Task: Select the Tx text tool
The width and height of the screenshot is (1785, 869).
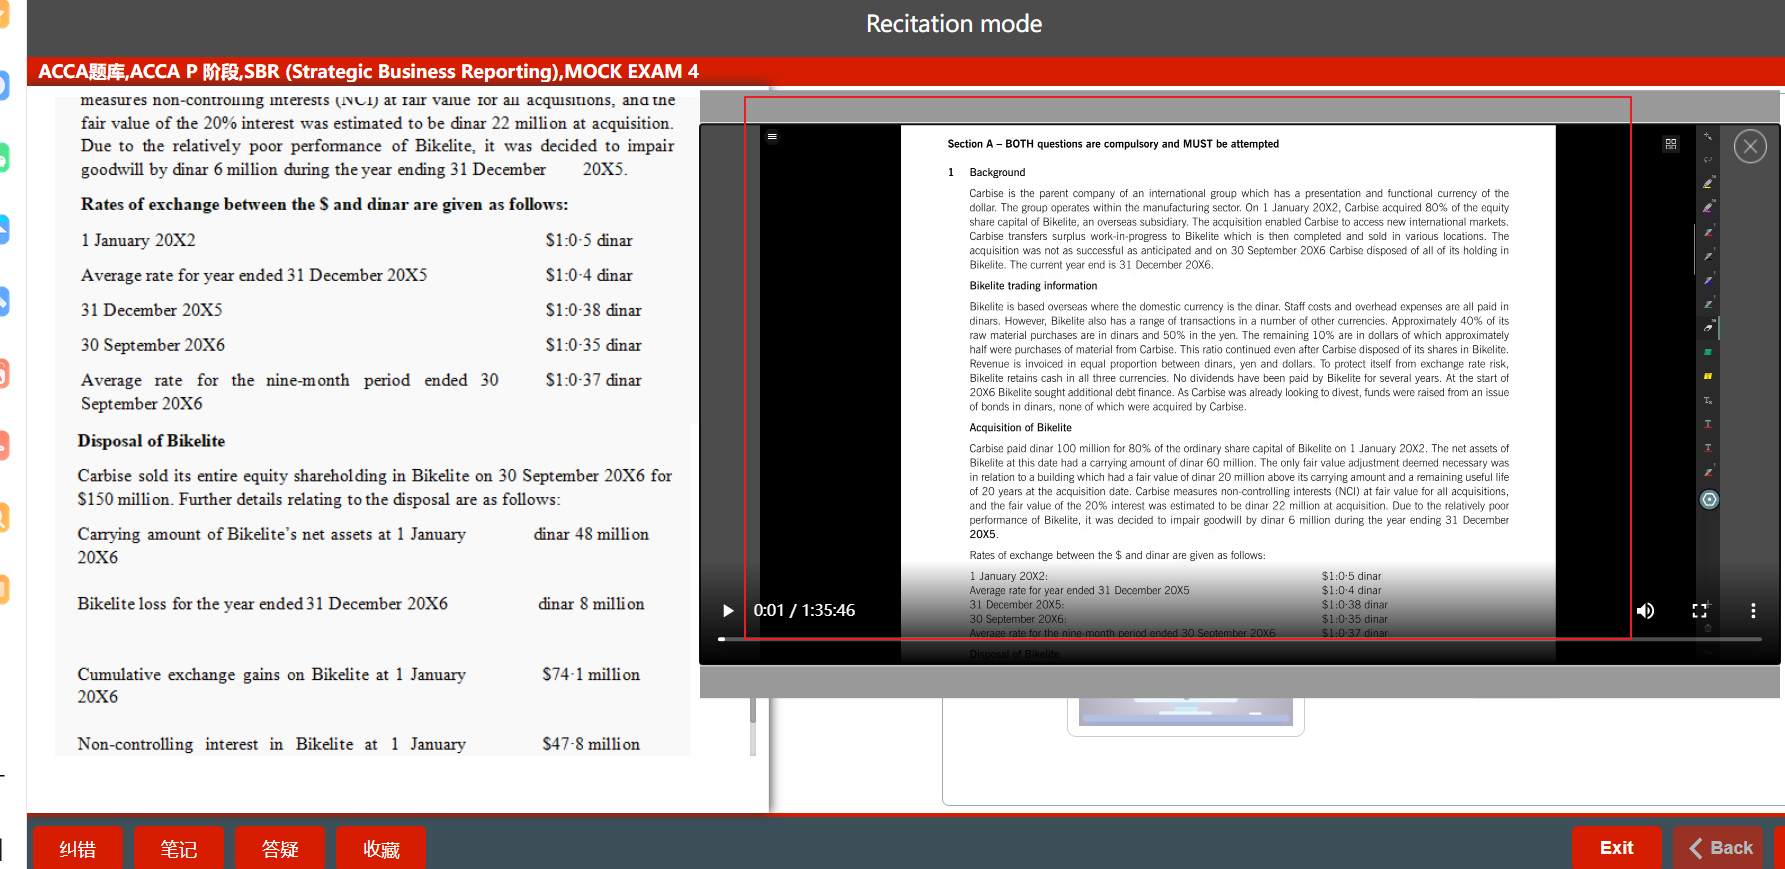Action: [x=1708, y=400]
